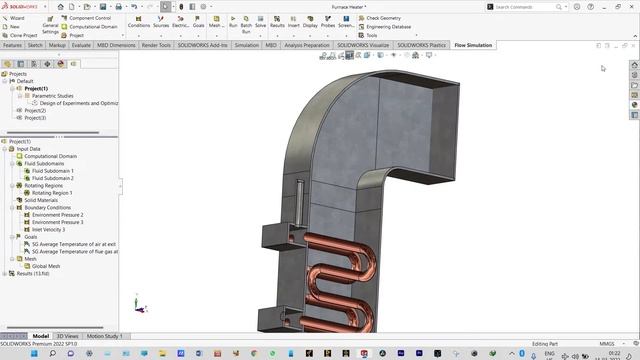640x360 pixels.
Task: Open Windows taskbar search
Action: (53, 353)
